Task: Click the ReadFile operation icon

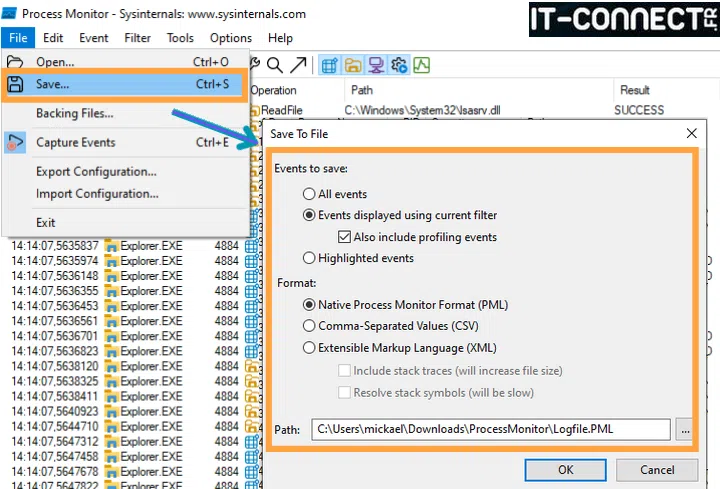Action: pos(255,110)
